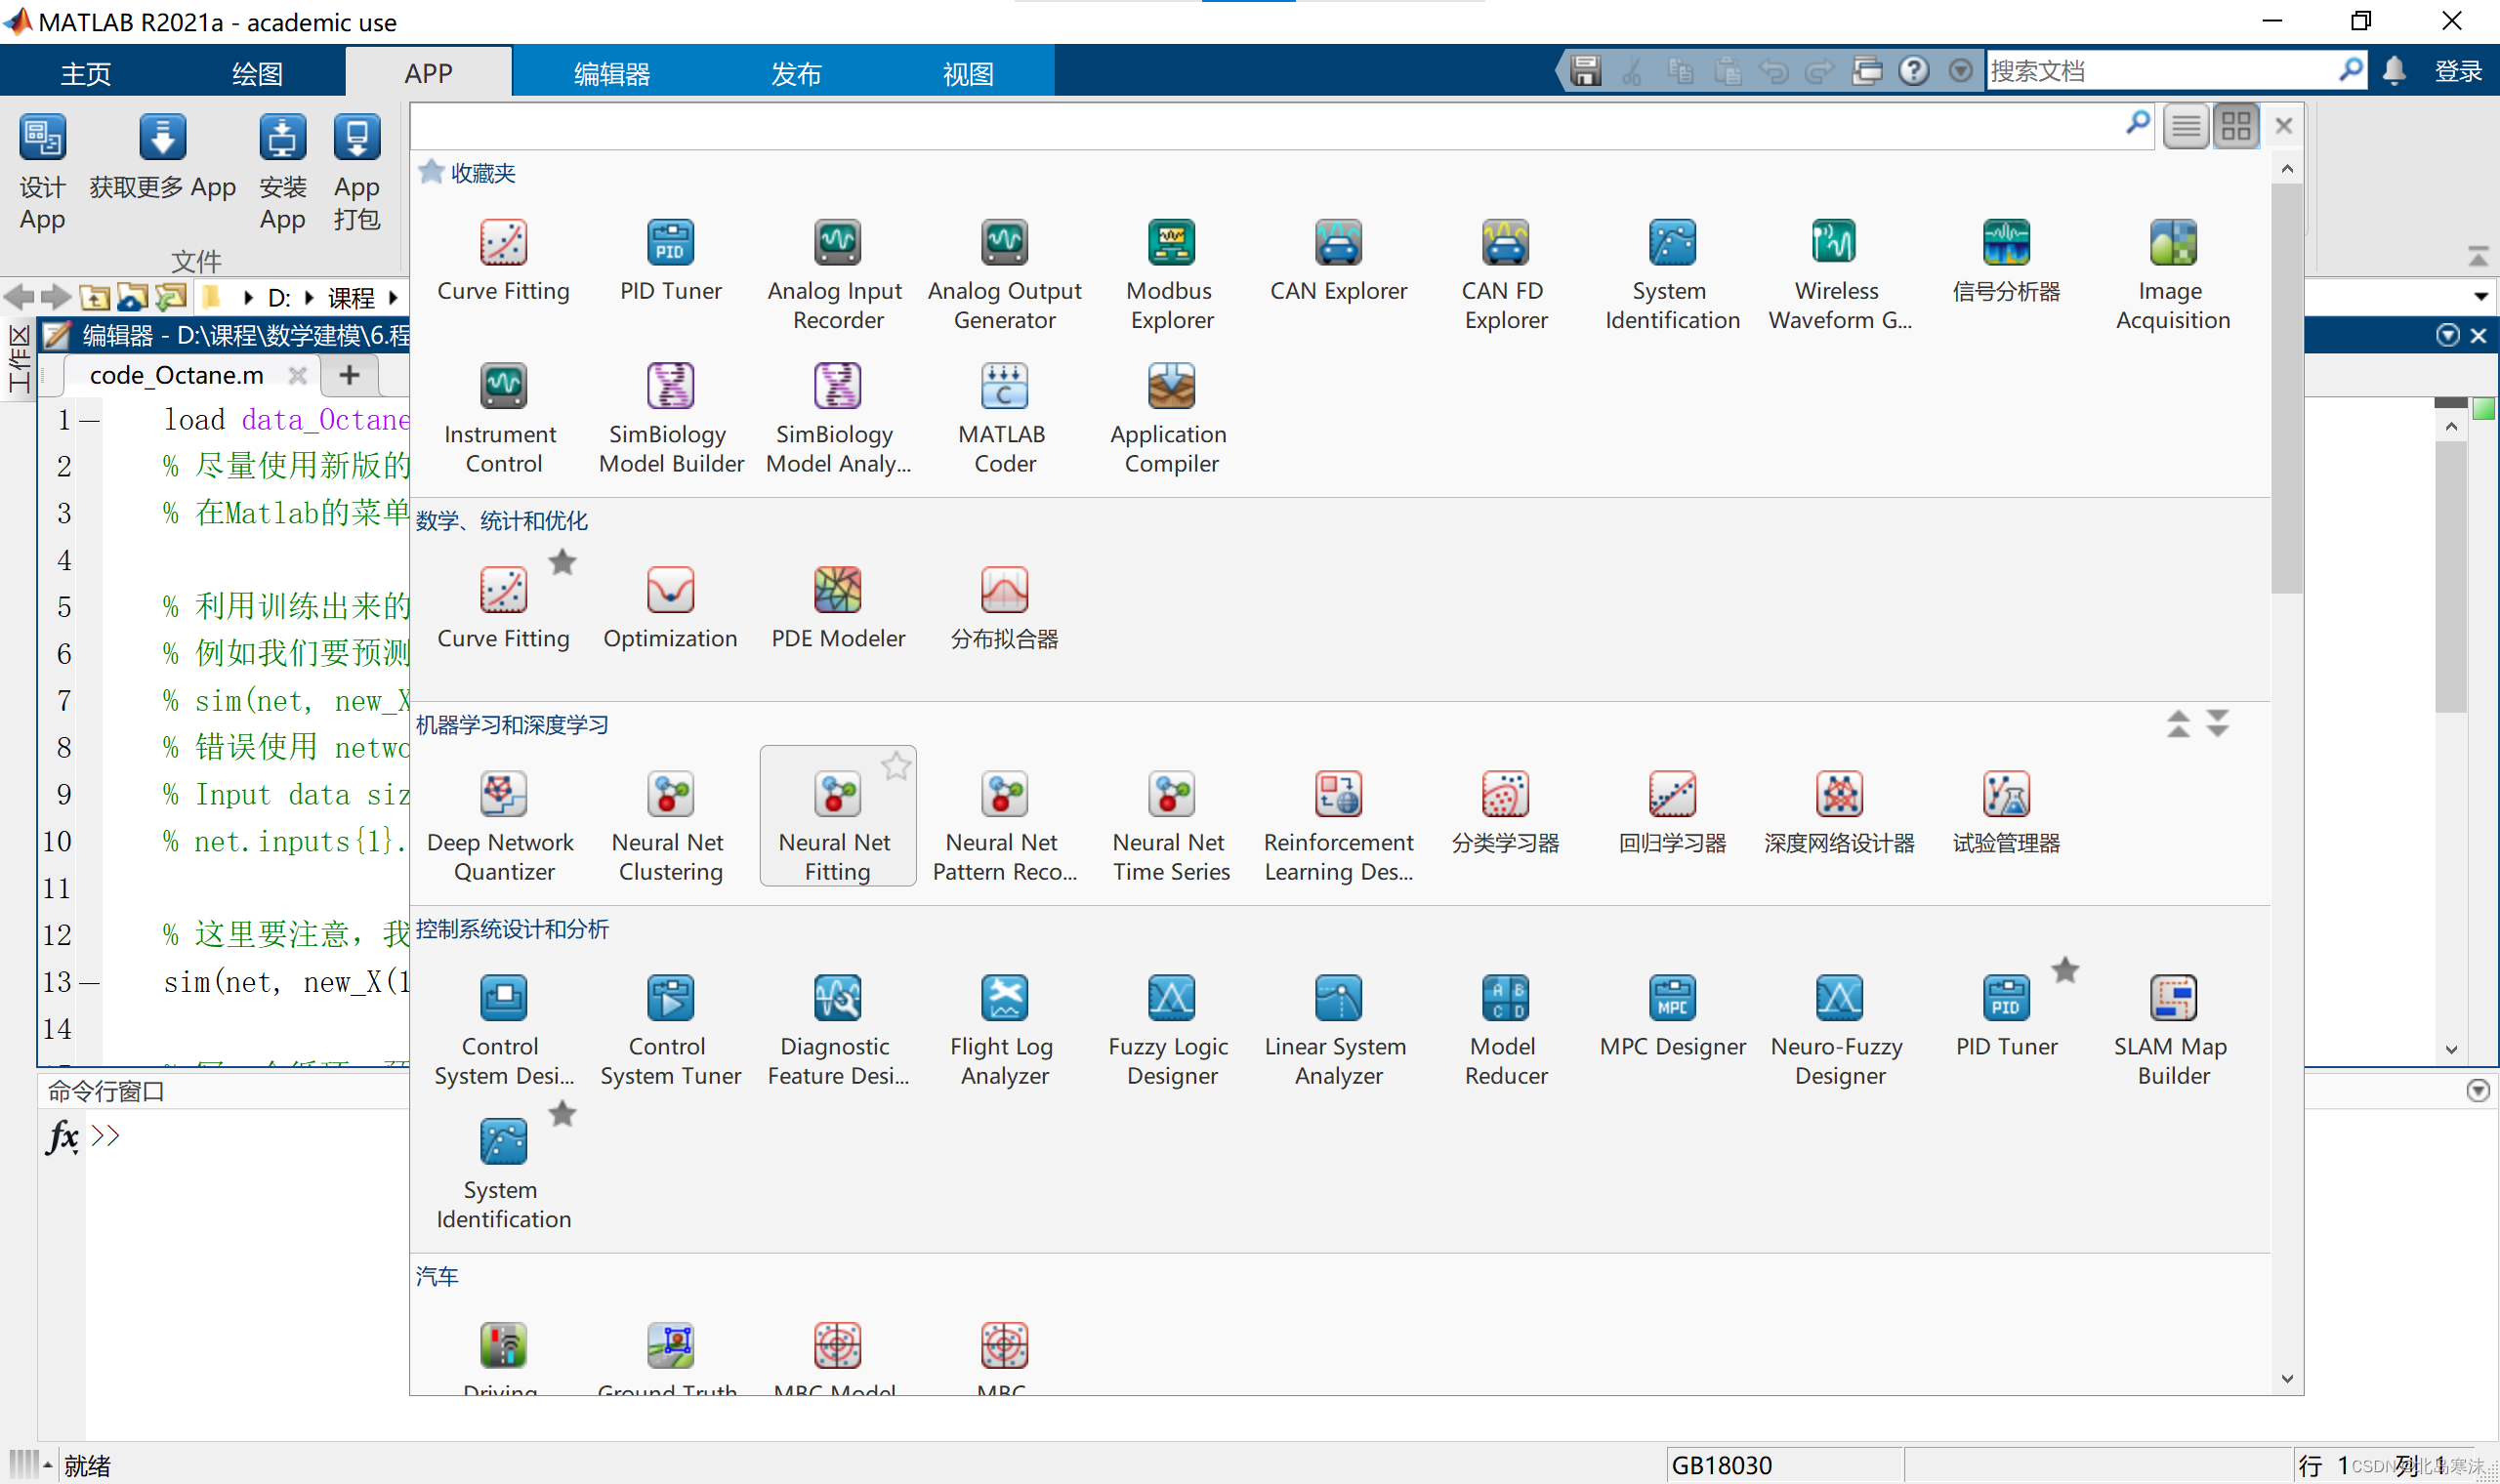This screenshot has width=2500, height=1484.
Task: Click the app gallery vertical scrollbar
Action: point(2286,390)
